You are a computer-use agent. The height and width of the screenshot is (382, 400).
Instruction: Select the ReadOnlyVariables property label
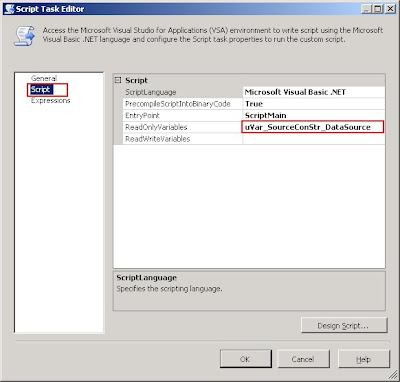pos(156,127)
